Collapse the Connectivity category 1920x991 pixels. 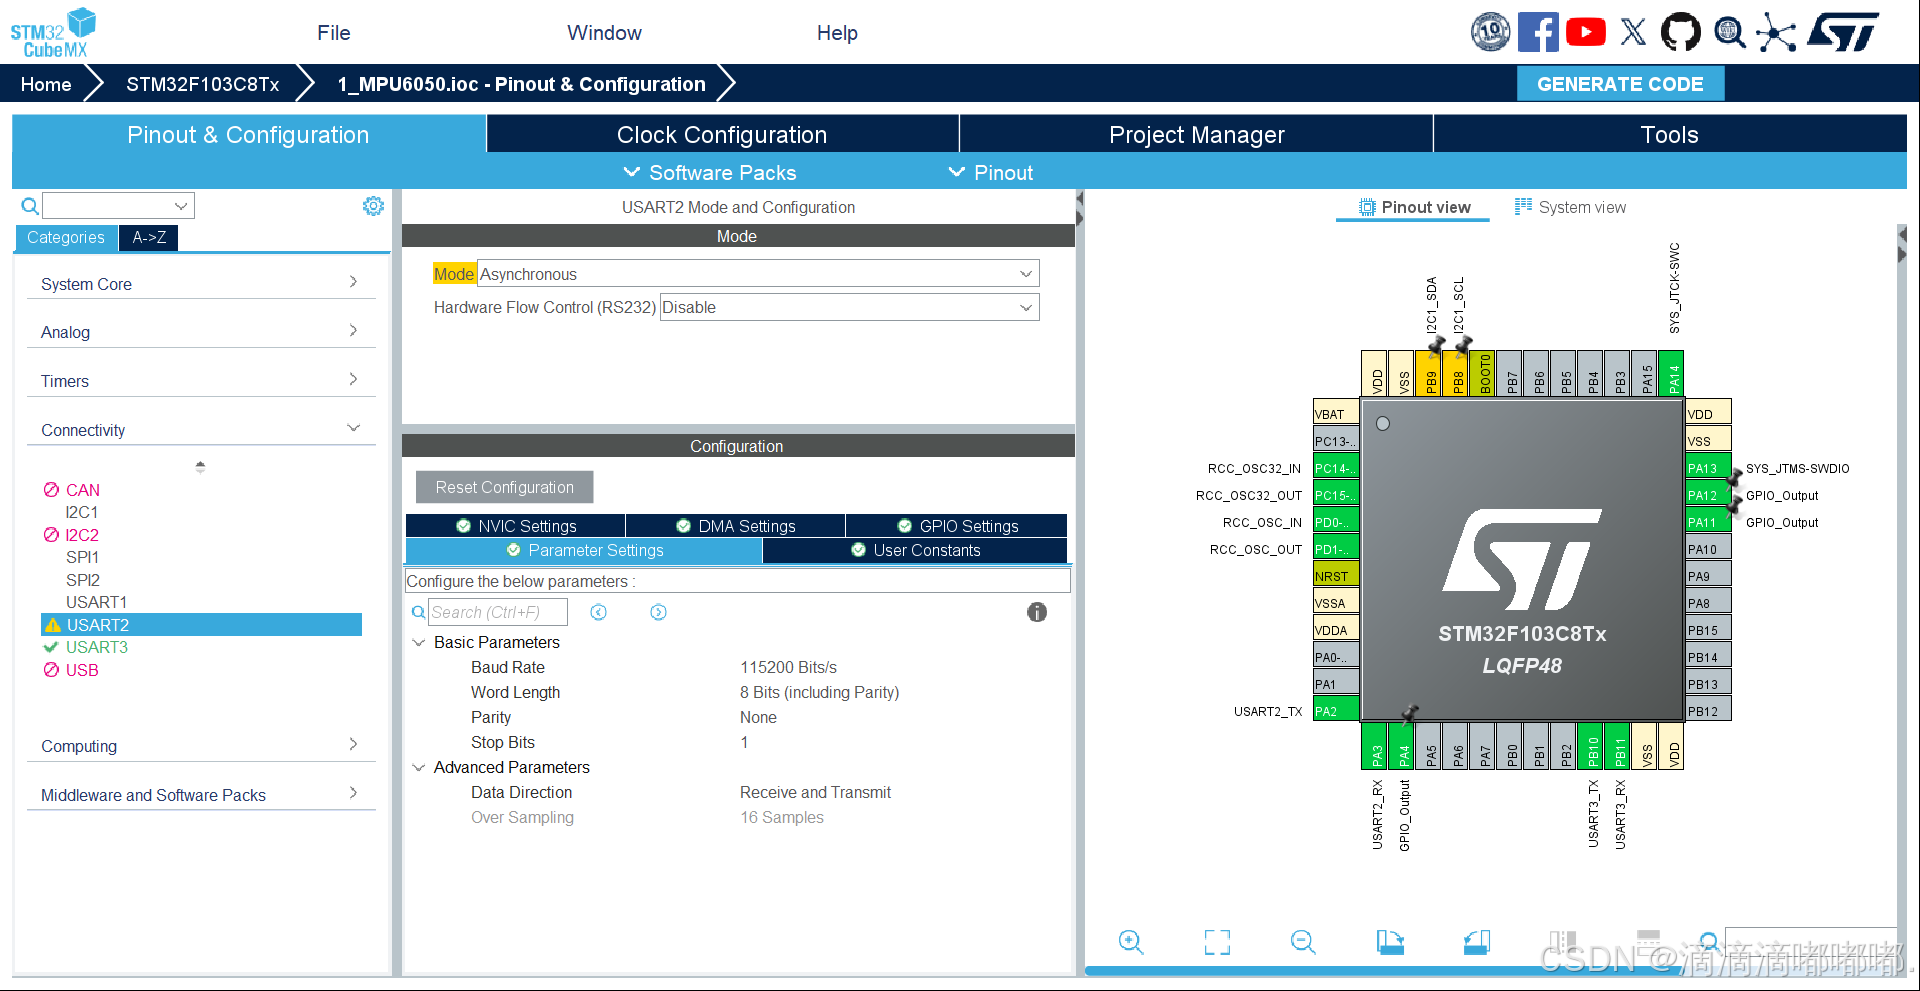[200, 430]
